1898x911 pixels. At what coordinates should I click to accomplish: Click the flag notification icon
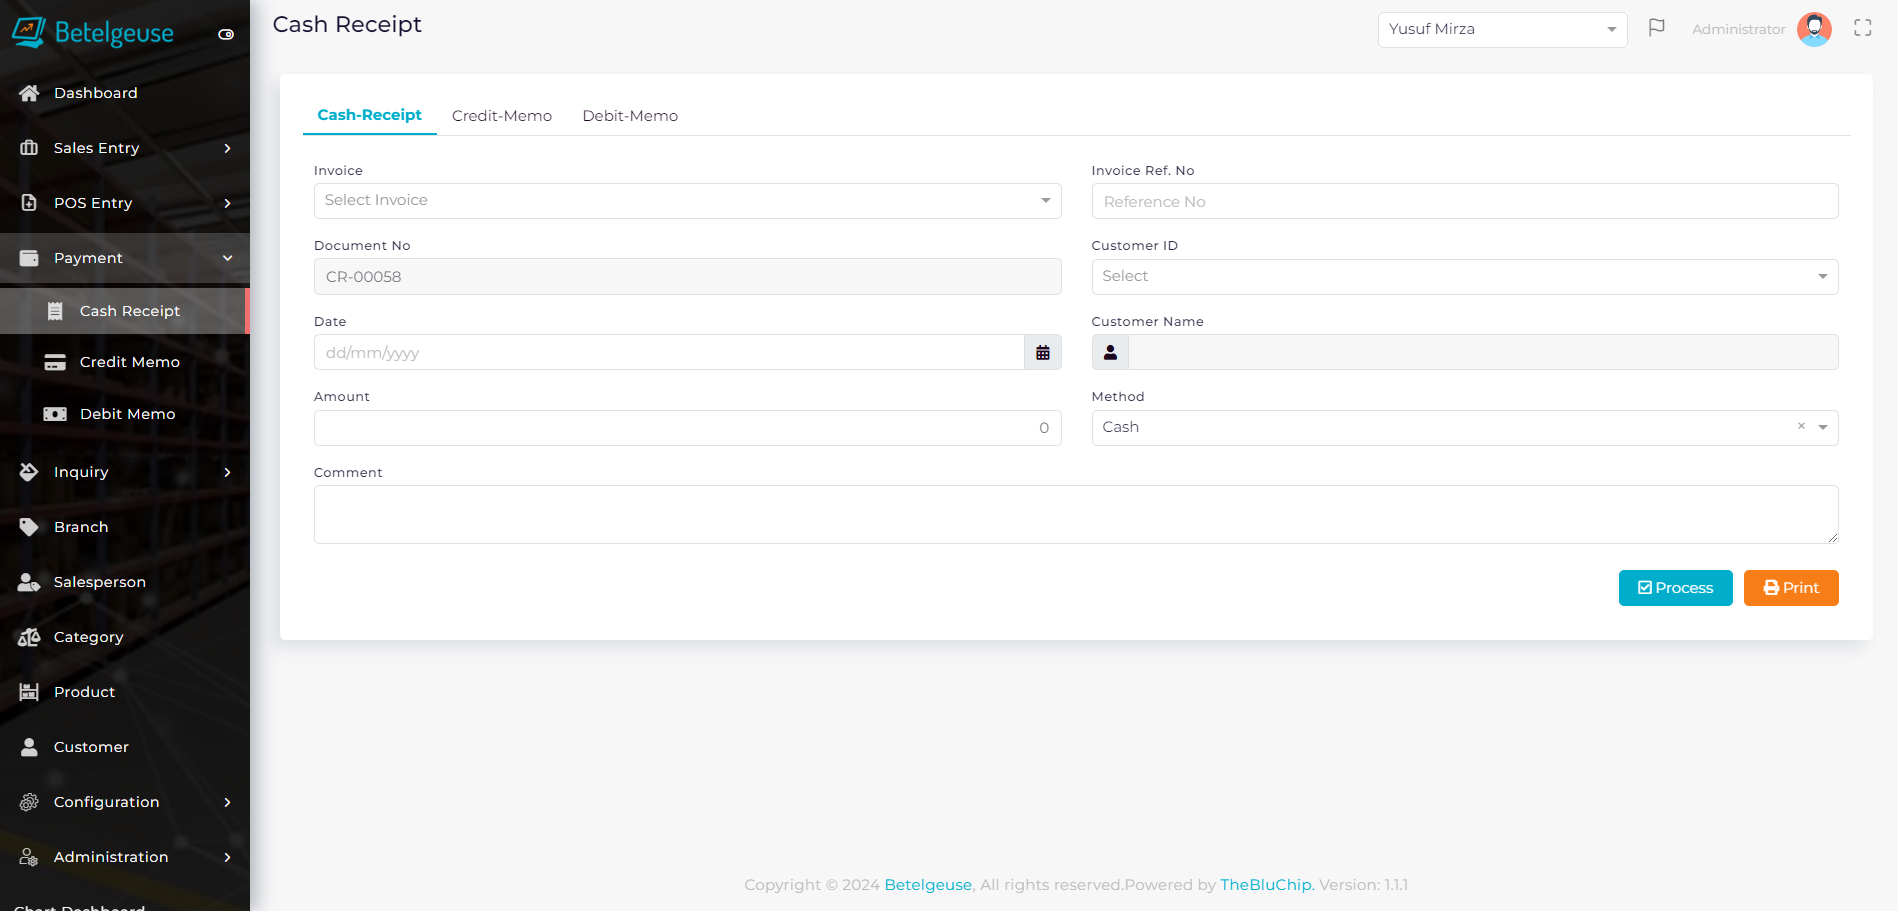1656,28
